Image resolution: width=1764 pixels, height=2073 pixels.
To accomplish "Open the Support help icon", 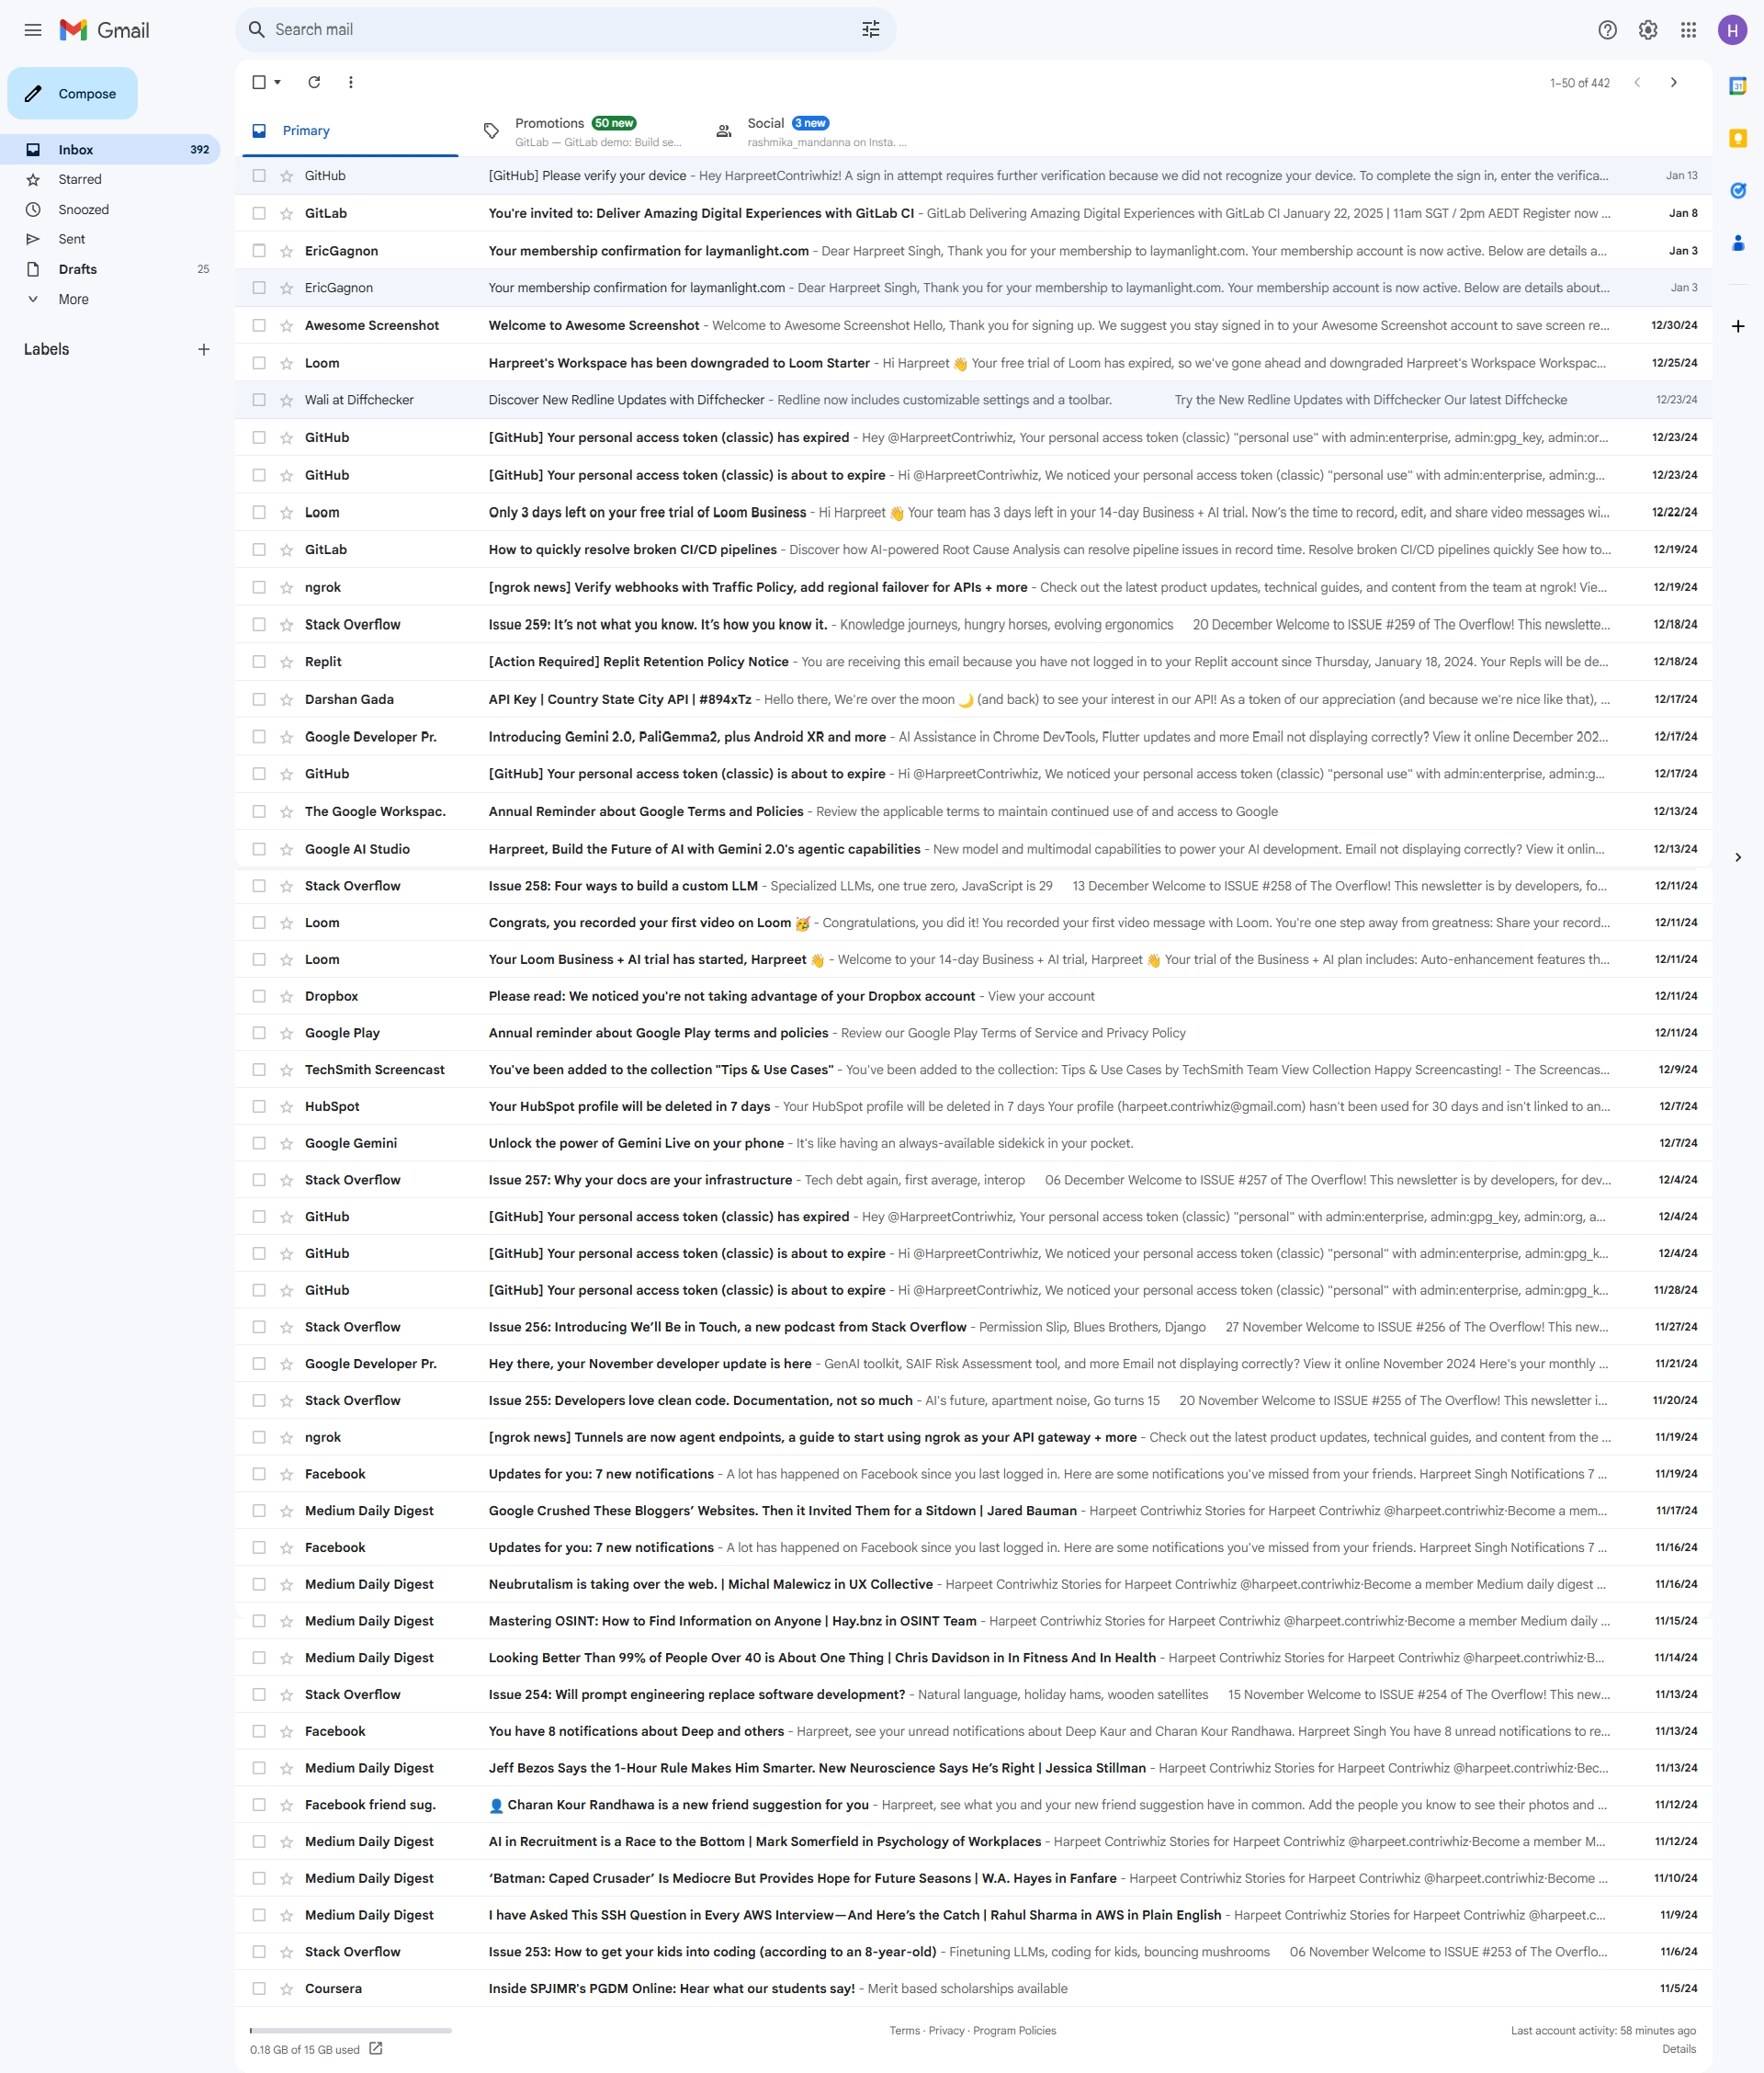I will coord(1607,30).
